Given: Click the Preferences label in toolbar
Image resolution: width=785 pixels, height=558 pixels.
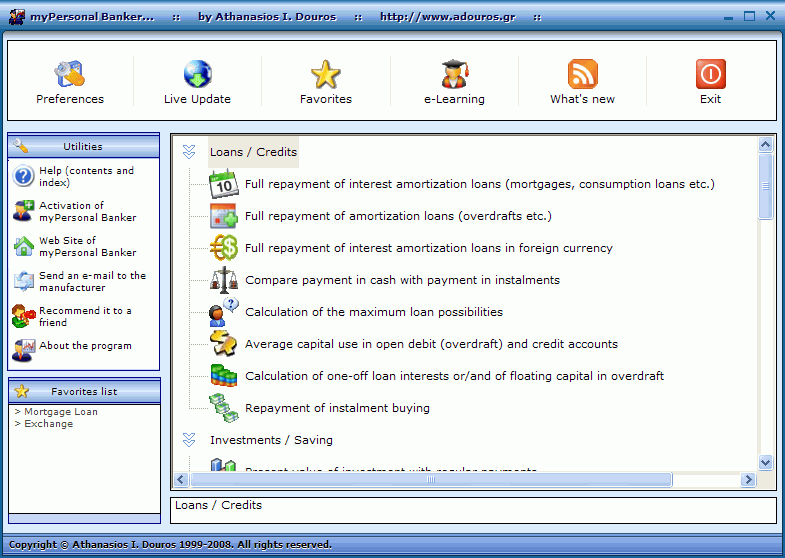Looking at the screenshot, I should (x=70, y=99).
